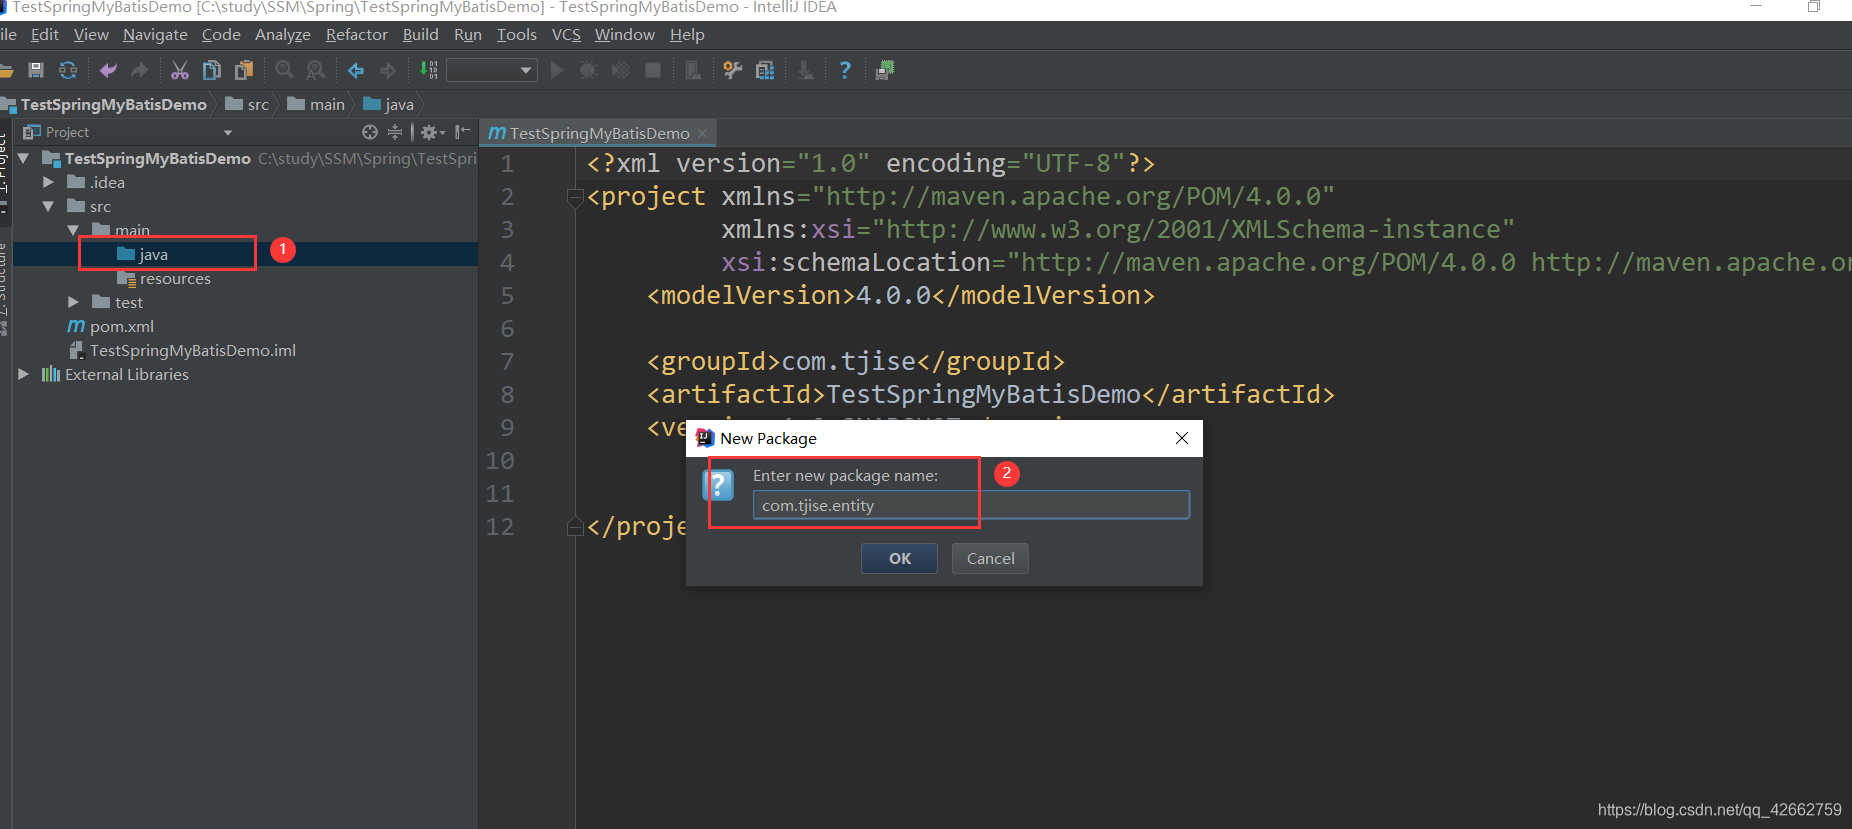The image size is (1852, 829).
Task: Open the Help menu
Action: pyautogui.click(x=687, y=34)
